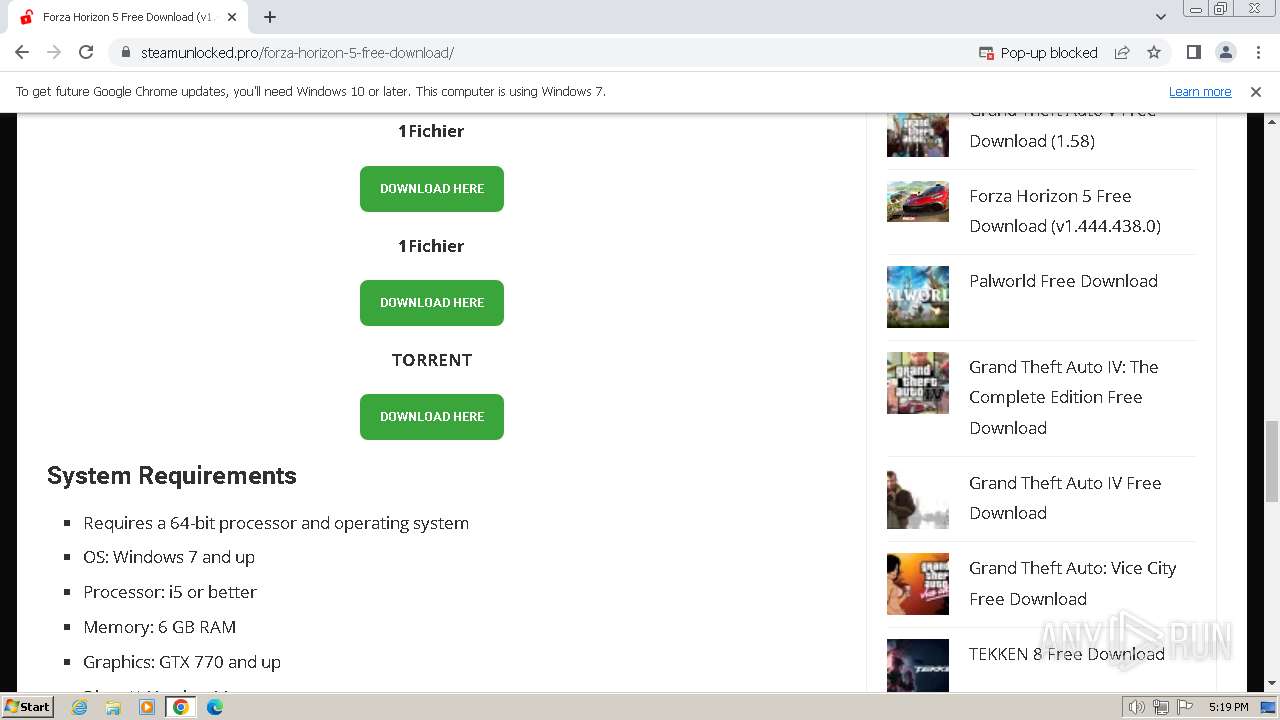This screenshot has width=1280, height=720.
Task: Open Windows Explorer from taskbar
Action: tap(113, 707)
